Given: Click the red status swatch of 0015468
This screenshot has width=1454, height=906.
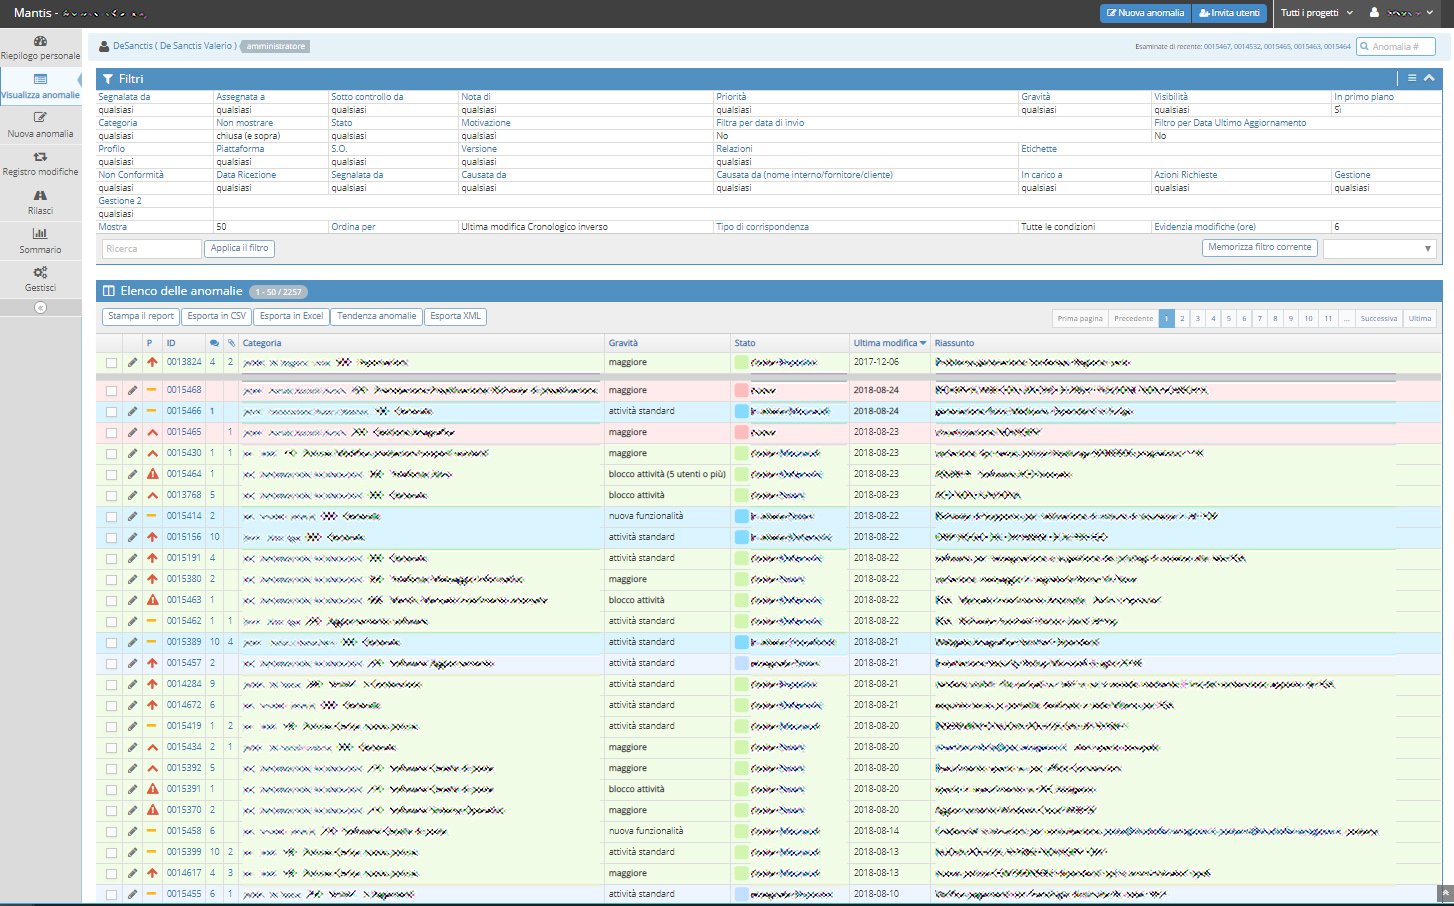Looking at the screenshot, I should coord(742,391).
